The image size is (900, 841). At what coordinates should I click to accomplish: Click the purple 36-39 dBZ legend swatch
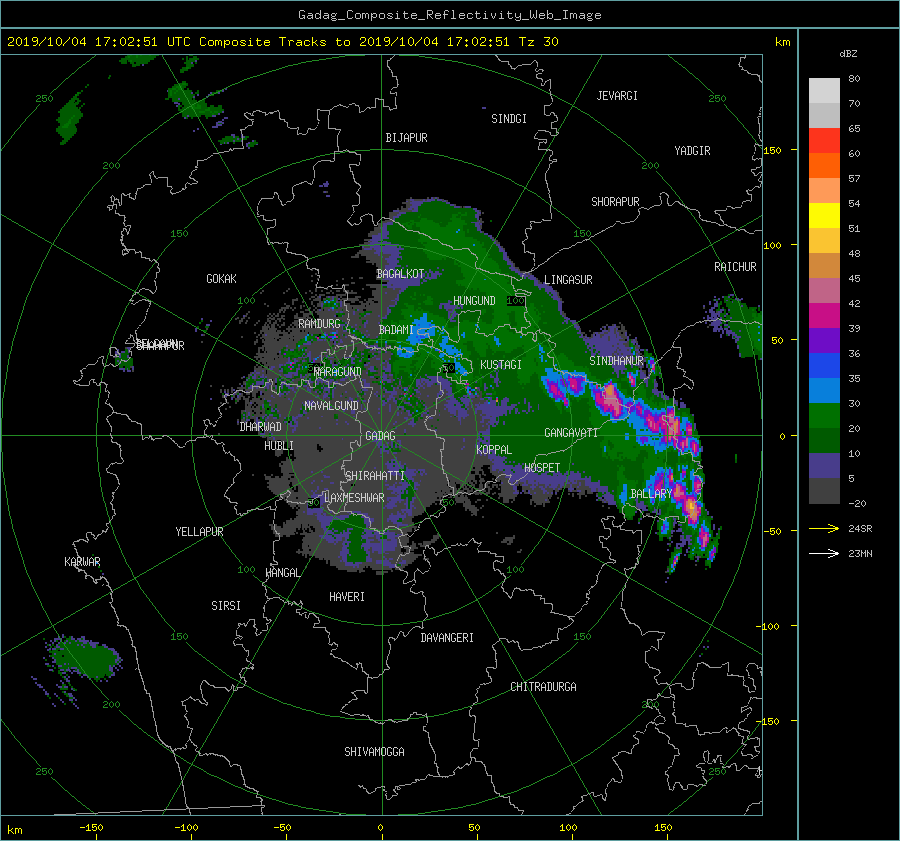tap(824, 340)
